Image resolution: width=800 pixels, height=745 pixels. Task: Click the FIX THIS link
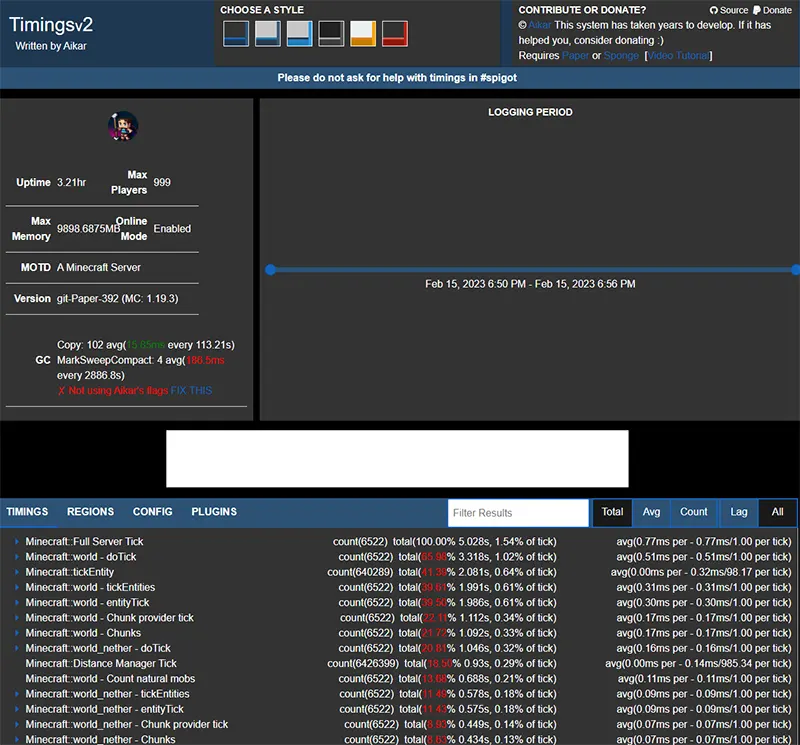pyautogui.click(x=191, y=391)
